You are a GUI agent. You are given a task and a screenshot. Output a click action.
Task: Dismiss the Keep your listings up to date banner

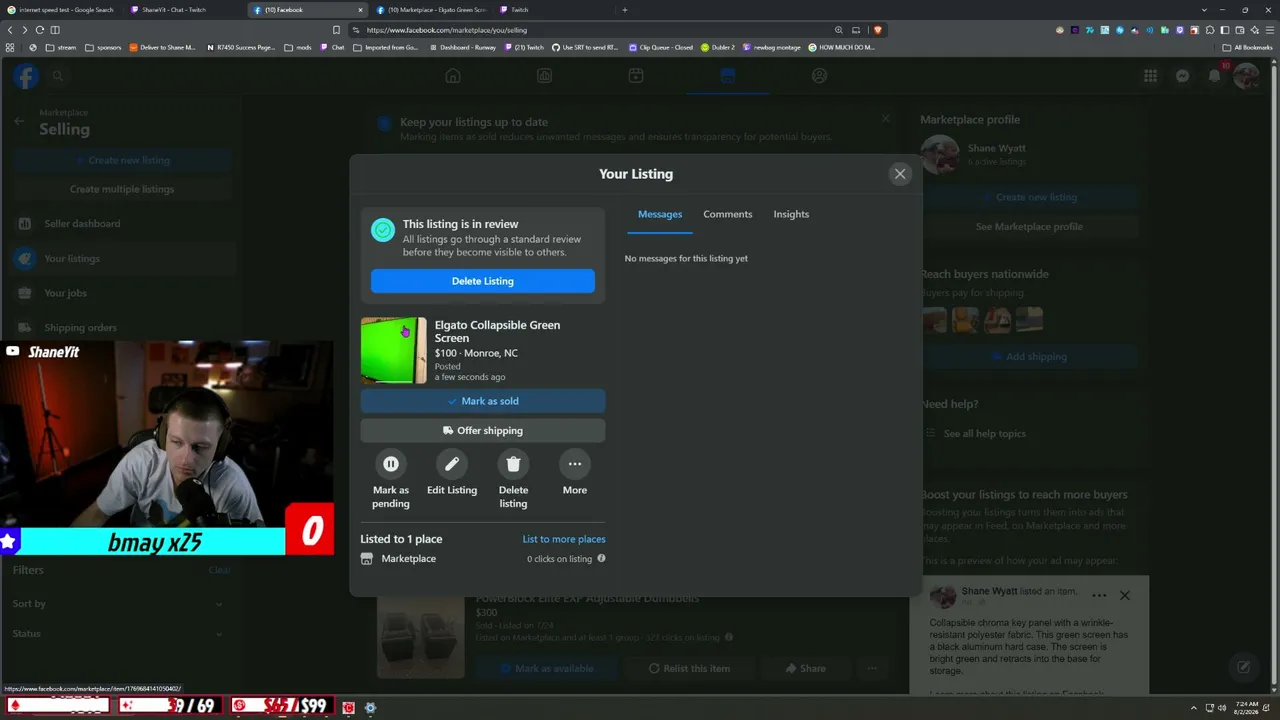pyautogui.click(x=885, y=119)
